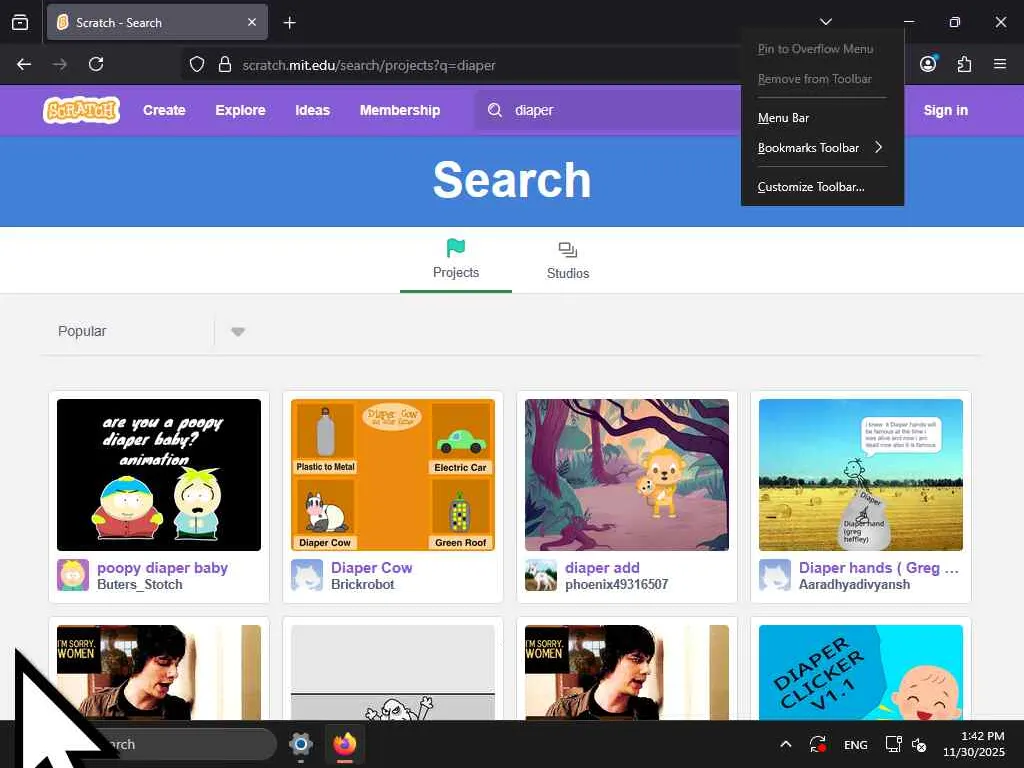The image size is (1024, 768).
Task: Click the recent browsing tab manager icon
Action: [20, 22]
